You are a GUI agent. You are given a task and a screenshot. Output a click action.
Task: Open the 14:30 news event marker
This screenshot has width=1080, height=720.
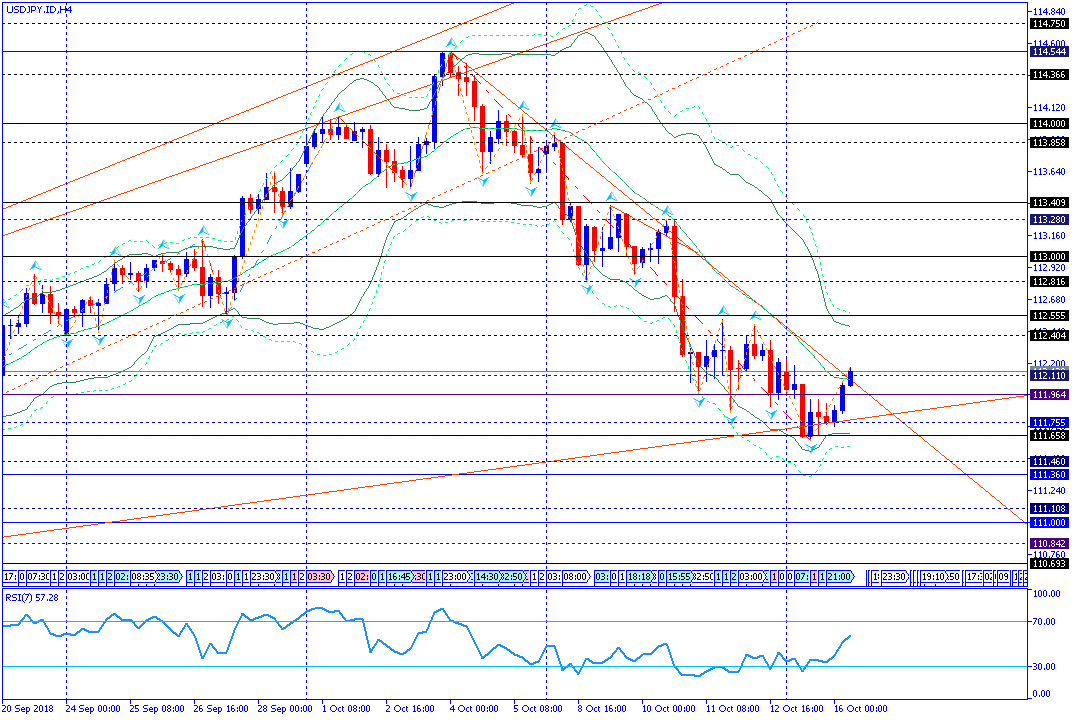pyautogui.click(x=487, y=577)
